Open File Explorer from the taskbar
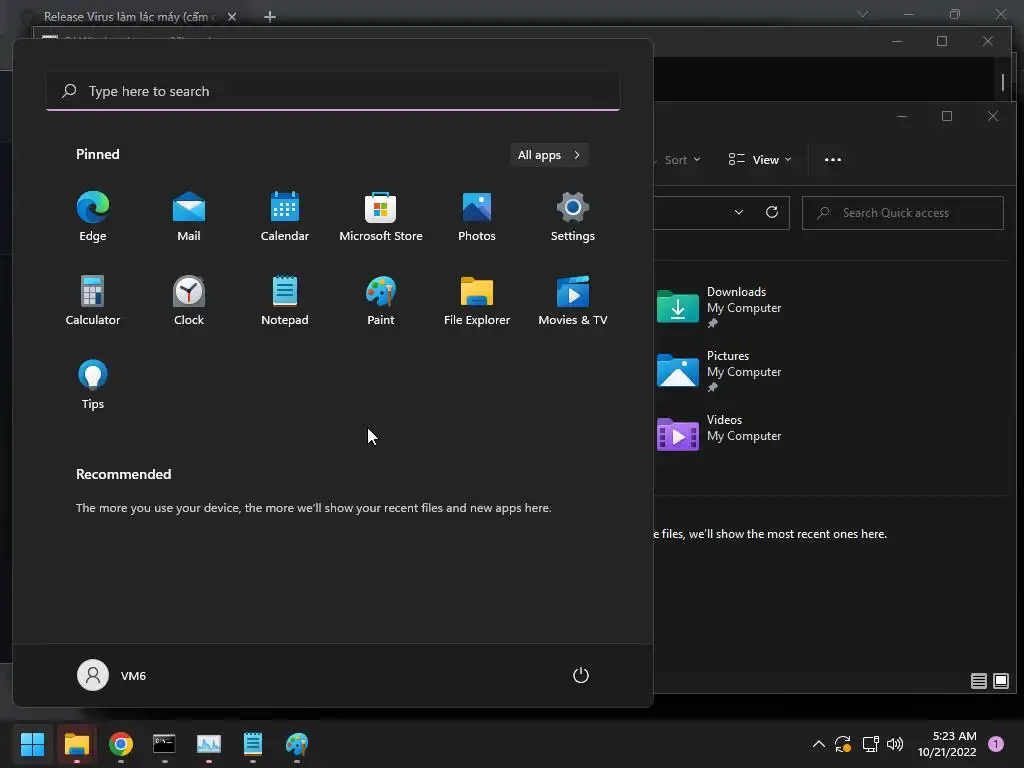 76,744
